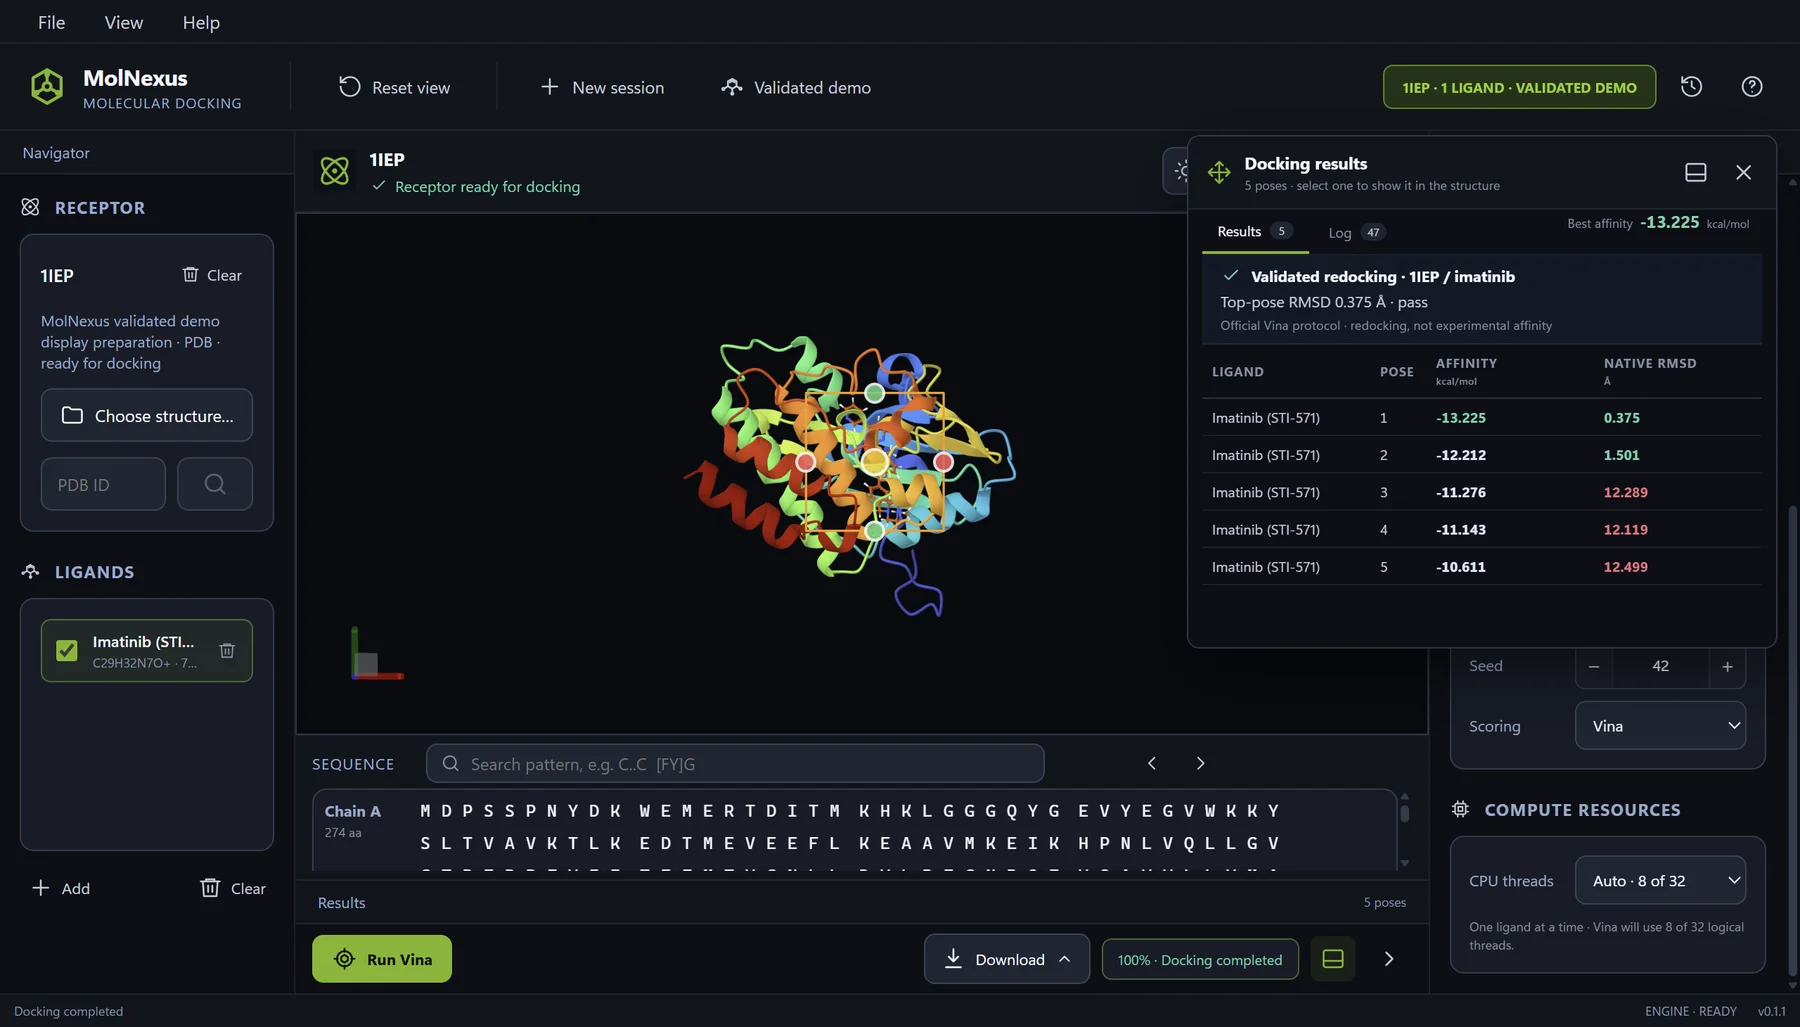This screenshot has width=1800, height=1027.
Task: Click the 1IEP structure atom icon in viewer header
Action: coord(335,171)
